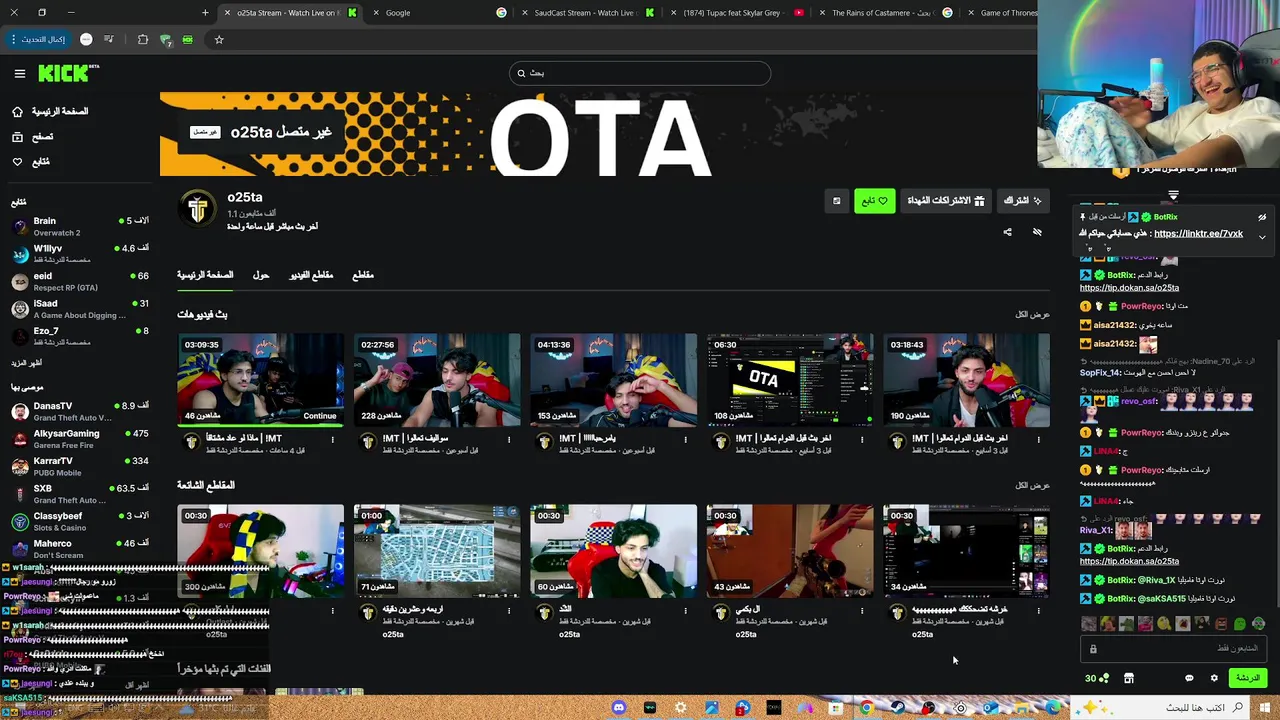The image size is (1280, 720).
Task: Open options dots for the 01:00 clip
Action: [x=509, y=610]
